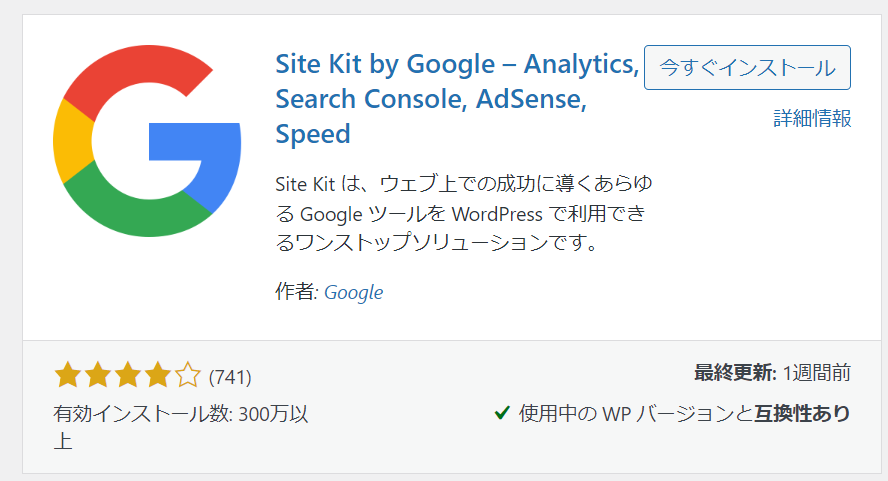
Task: Open the 詳細情報 link
Action: (812, 118)
